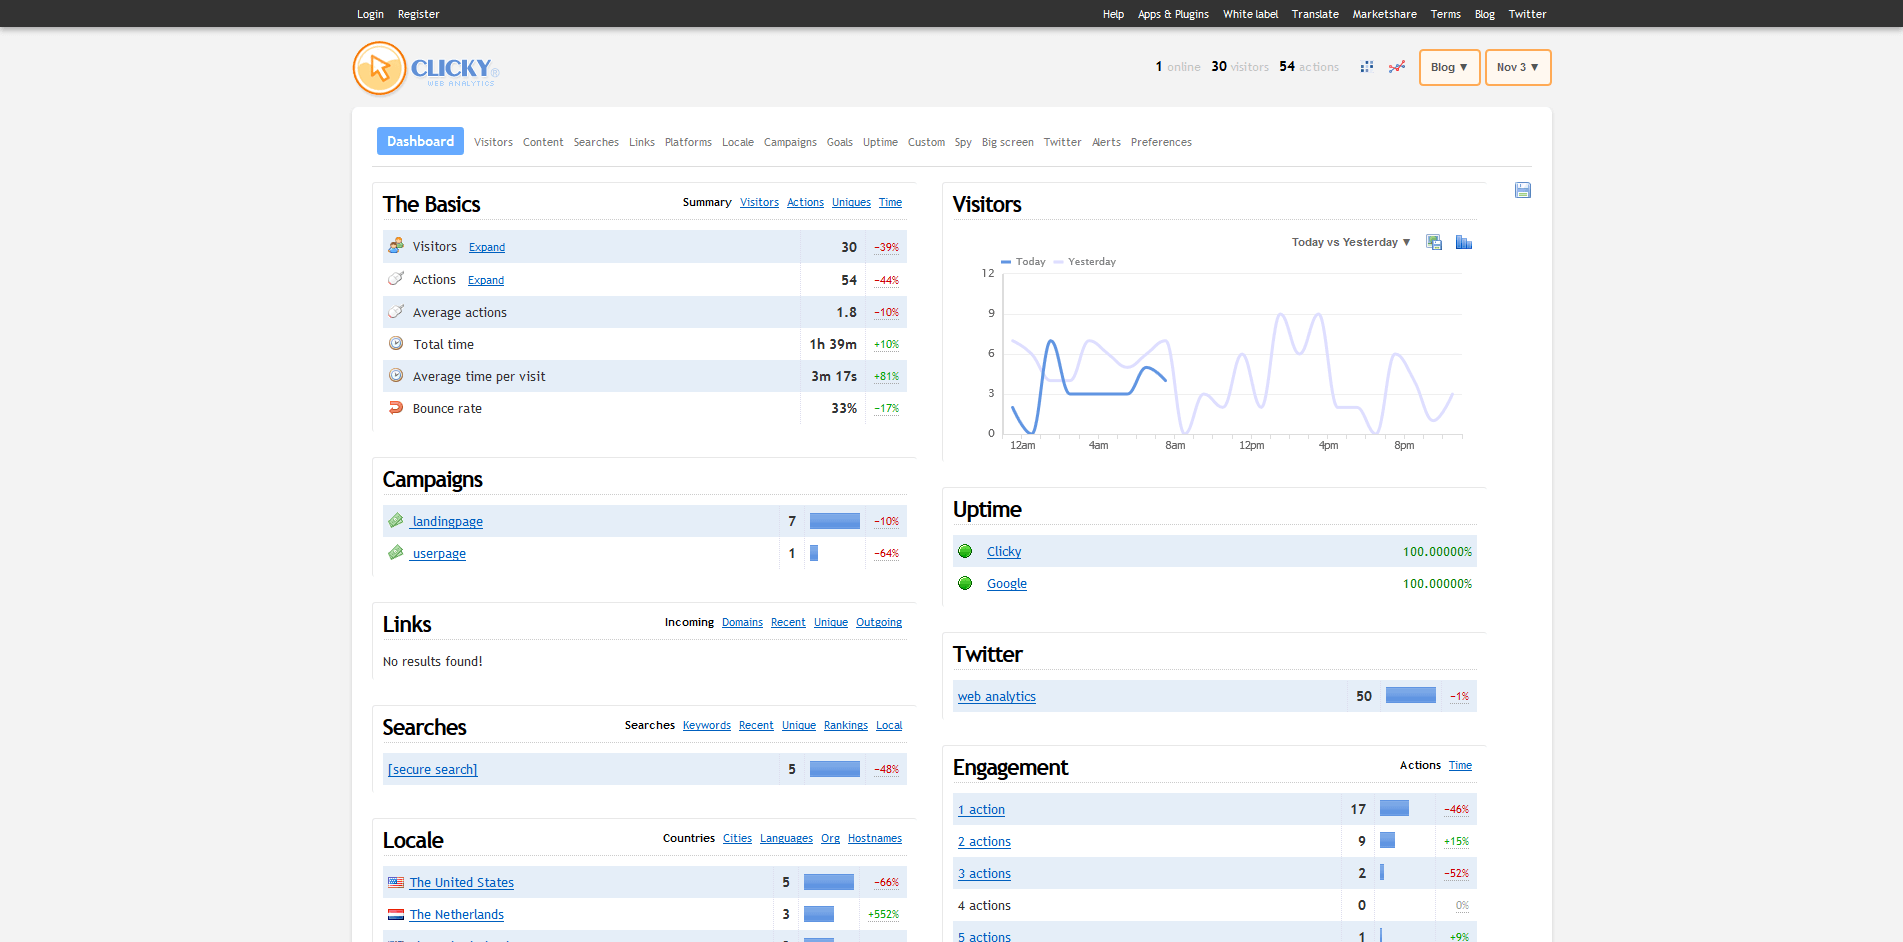1903x942 pixels.
Task: Expand the Visitors row in The Basics
Action: tap(487, 247)
